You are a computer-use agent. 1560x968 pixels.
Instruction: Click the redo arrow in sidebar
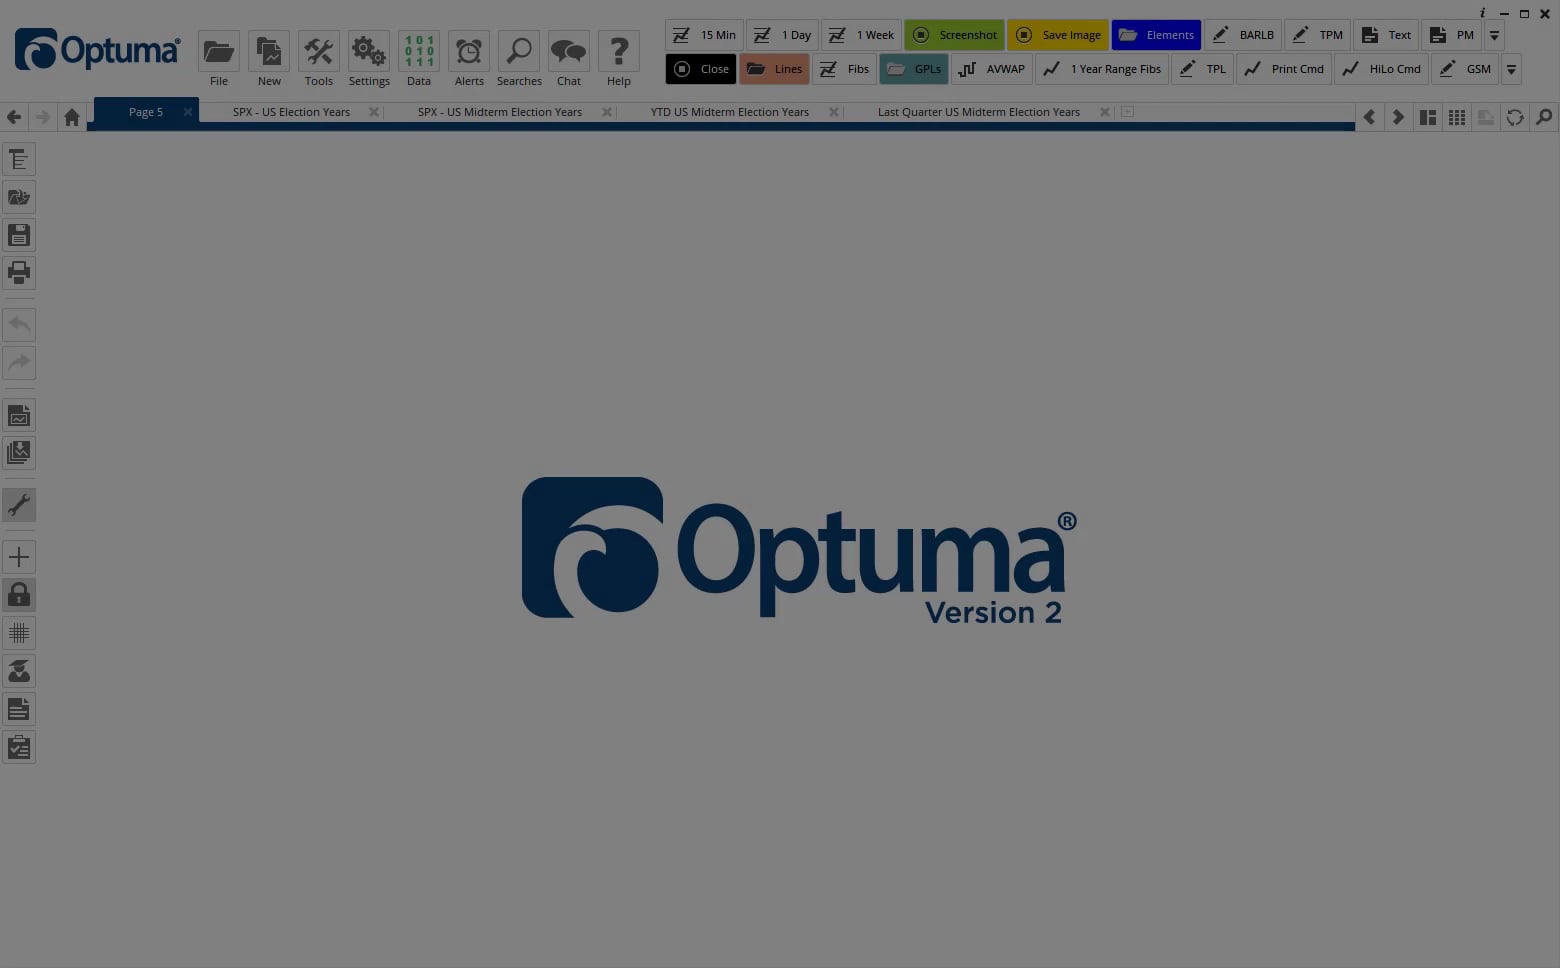[x=19, y=363]
